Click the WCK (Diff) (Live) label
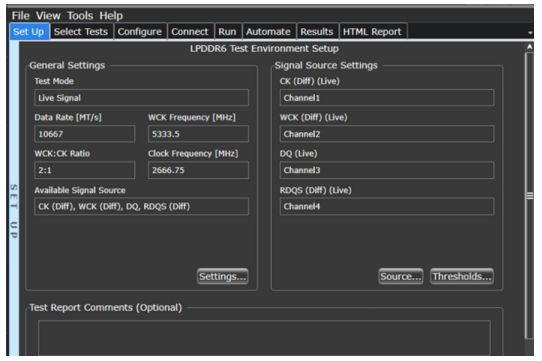Image resolution: width=542 pixels, height=361 pixels. [314, 117]
